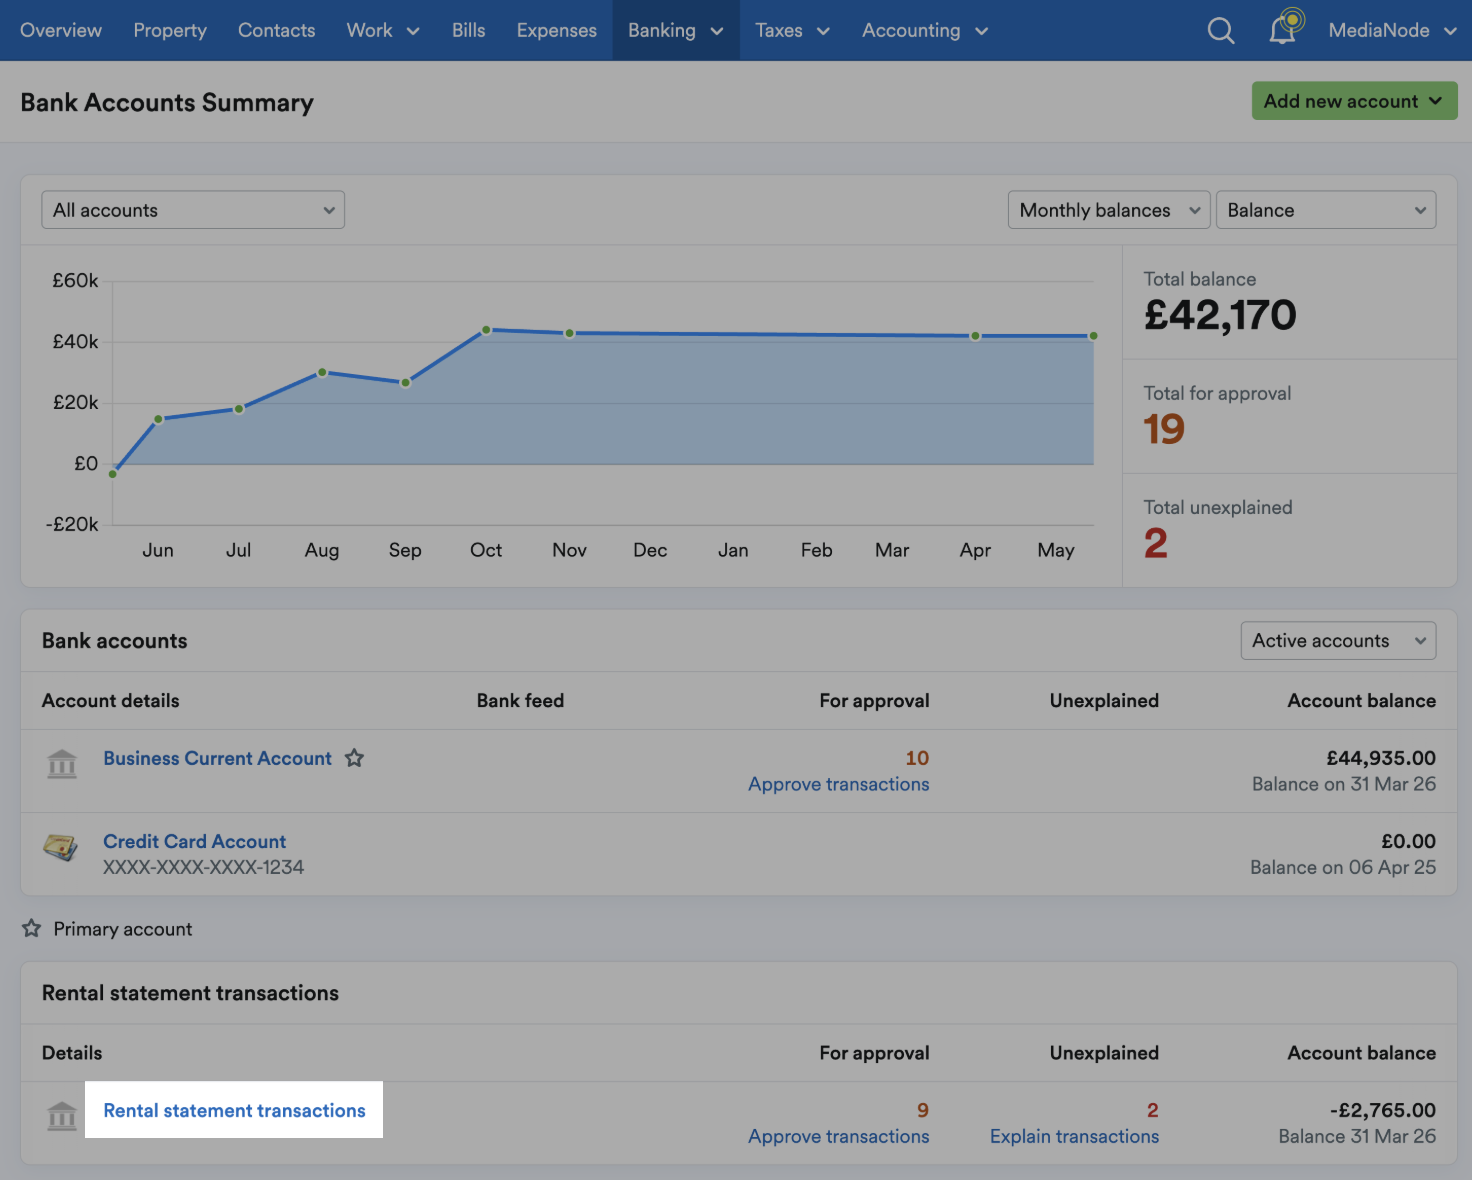Open the Bills tab
Image resolution: width=1472 pixels, height=1180 pixels.
point(468,31)
